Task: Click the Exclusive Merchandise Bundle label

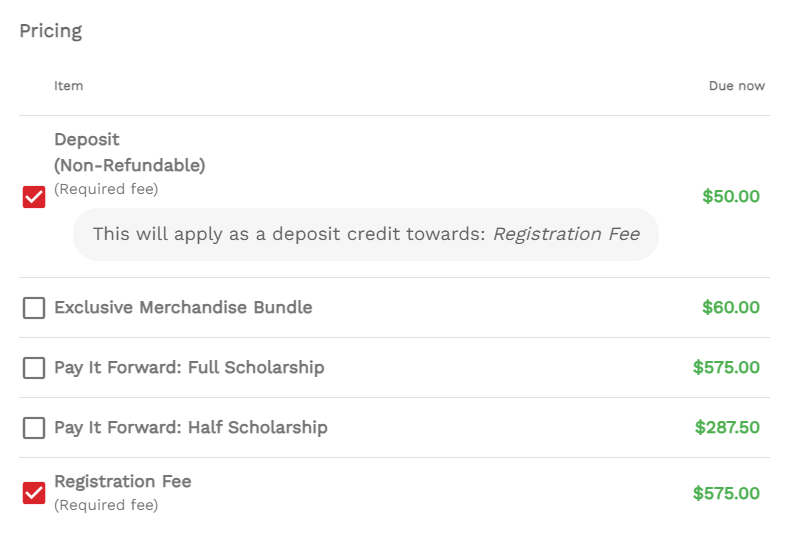Action: point(183,307)
